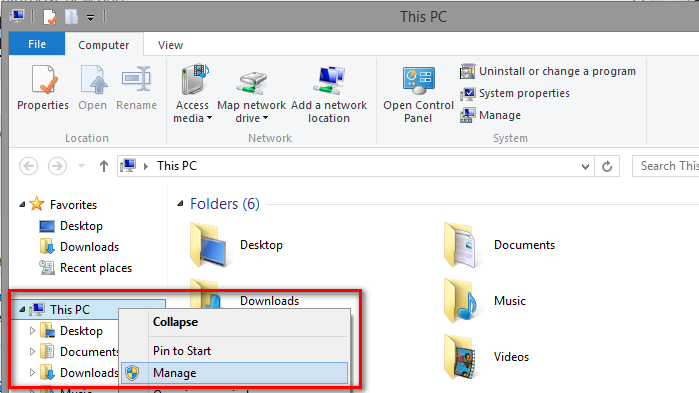Expand the Downloads node under This PC
The height and width of the screenshot is (393, 699).
[32, 373]
